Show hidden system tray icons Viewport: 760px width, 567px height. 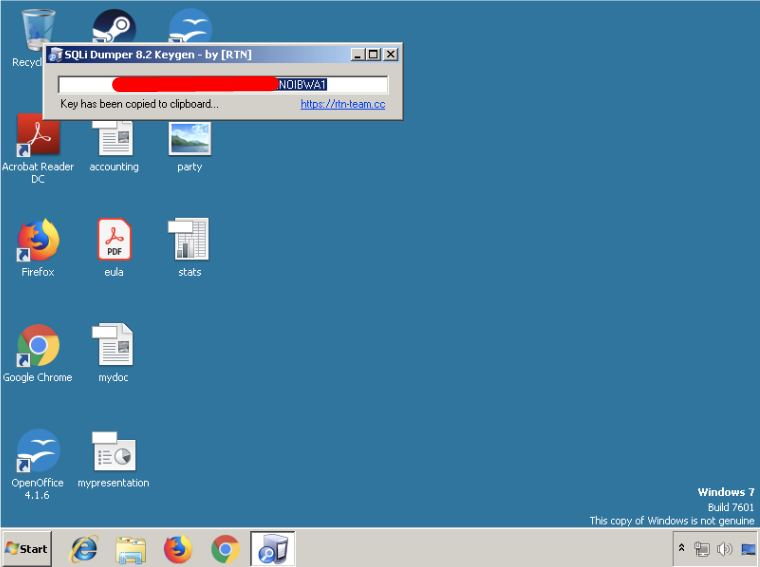pyautogui.click(x=681, y=548)
